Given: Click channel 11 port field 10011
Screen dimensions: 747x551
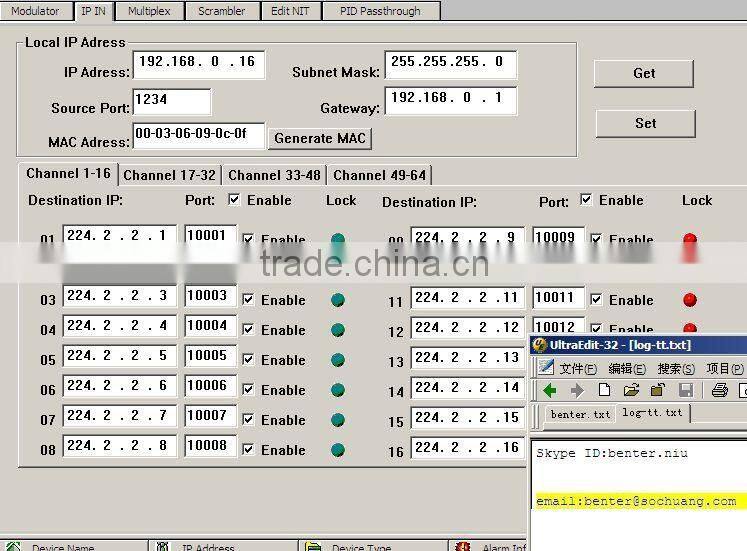Looking at the screenshot, I should [558, 298].
